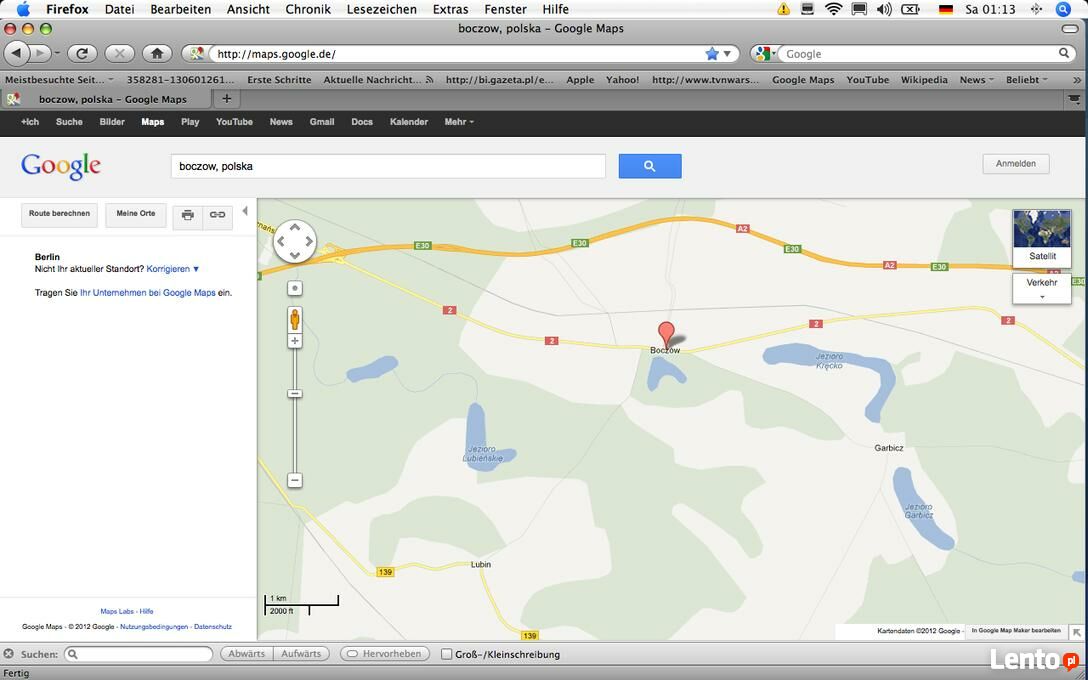This screenshot has height=680, width=1088.
Task: Stop loading with the X toolbar button
Action: (x=119, y=53)
